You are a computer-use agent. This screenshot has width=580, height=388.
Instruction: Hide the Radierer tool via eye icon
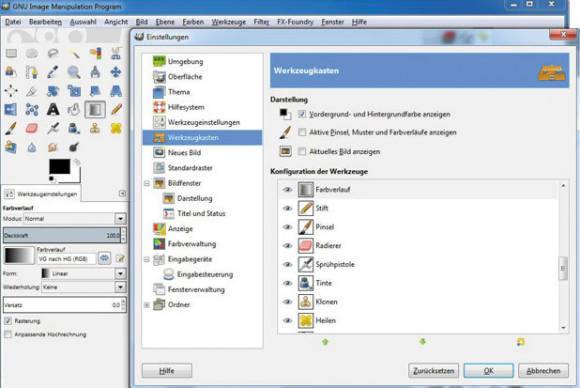[x=287, y=246]
